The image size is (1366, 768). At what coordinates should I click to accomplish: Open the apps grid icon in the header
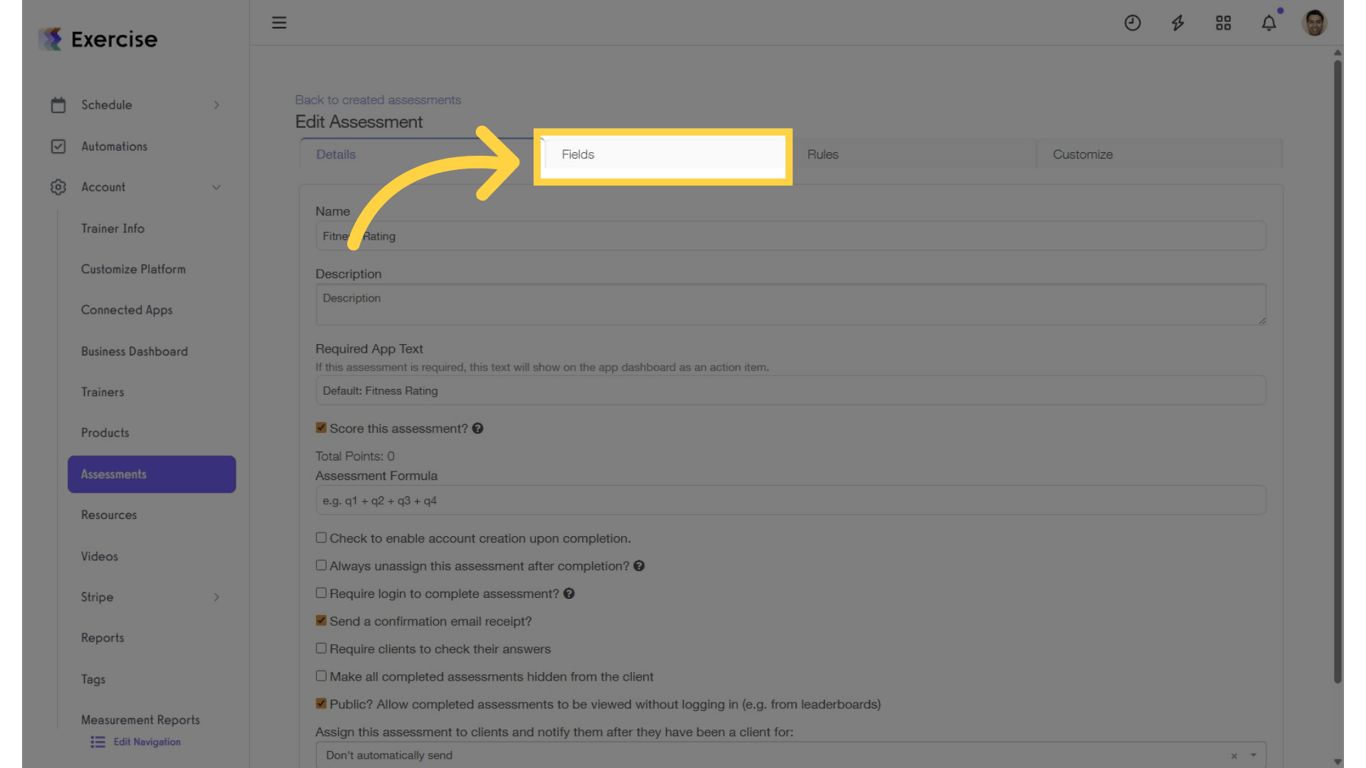1223,22
